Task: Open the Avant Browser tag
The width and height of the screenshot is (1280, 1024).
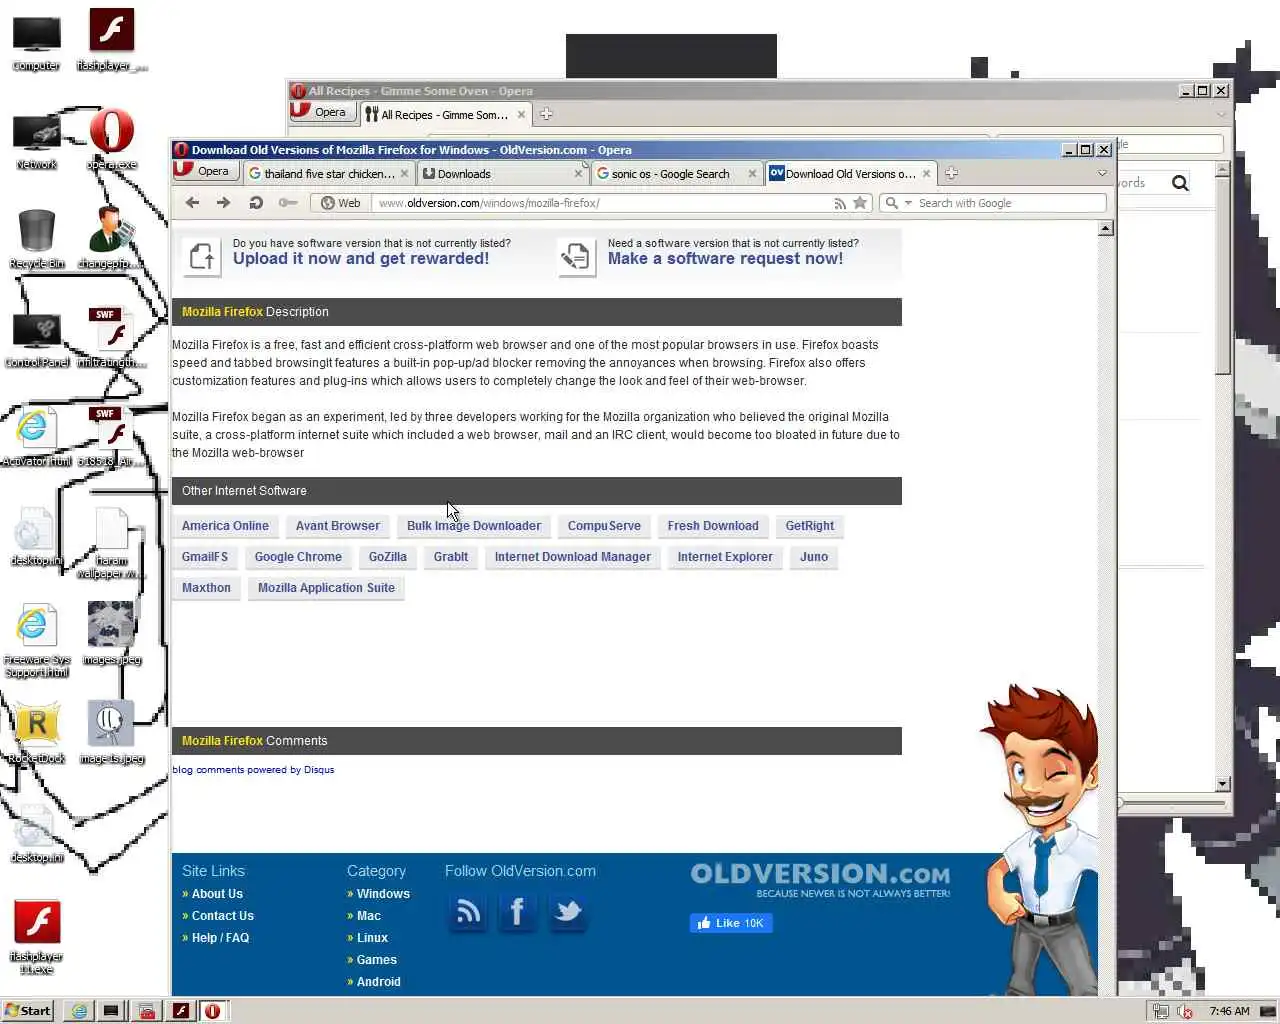Action: pyautogui.click(x=338, y=526)
